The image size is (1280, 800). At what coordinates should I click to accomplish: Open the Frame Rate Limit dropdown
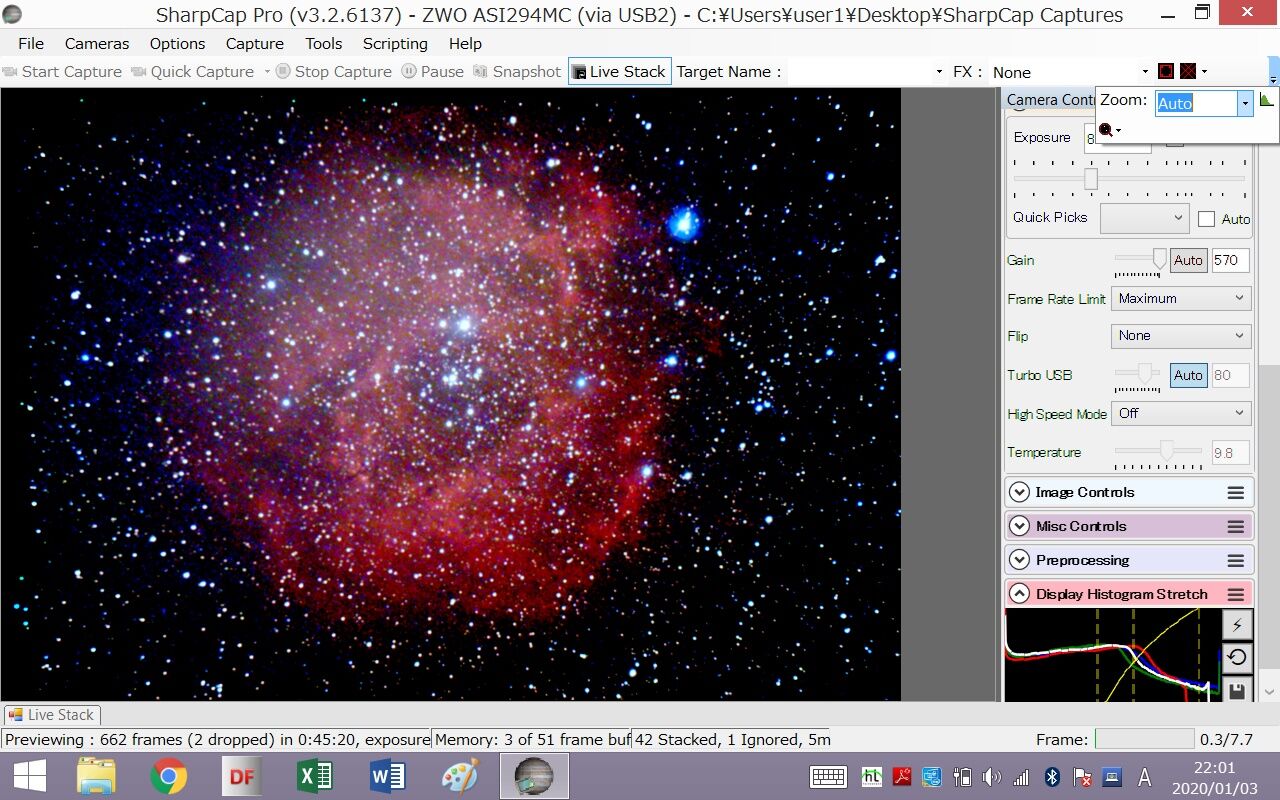1181,298
